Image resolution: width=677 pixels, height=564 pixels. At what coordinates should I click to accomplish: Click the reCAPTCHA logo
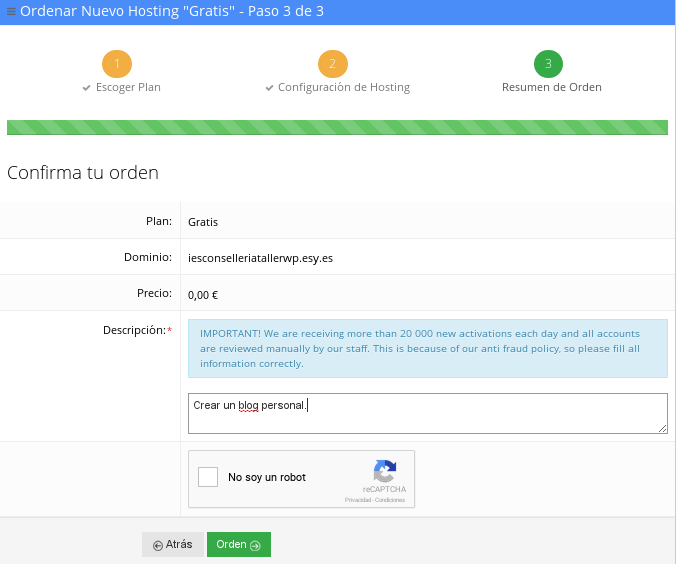[x=385, y=470]
